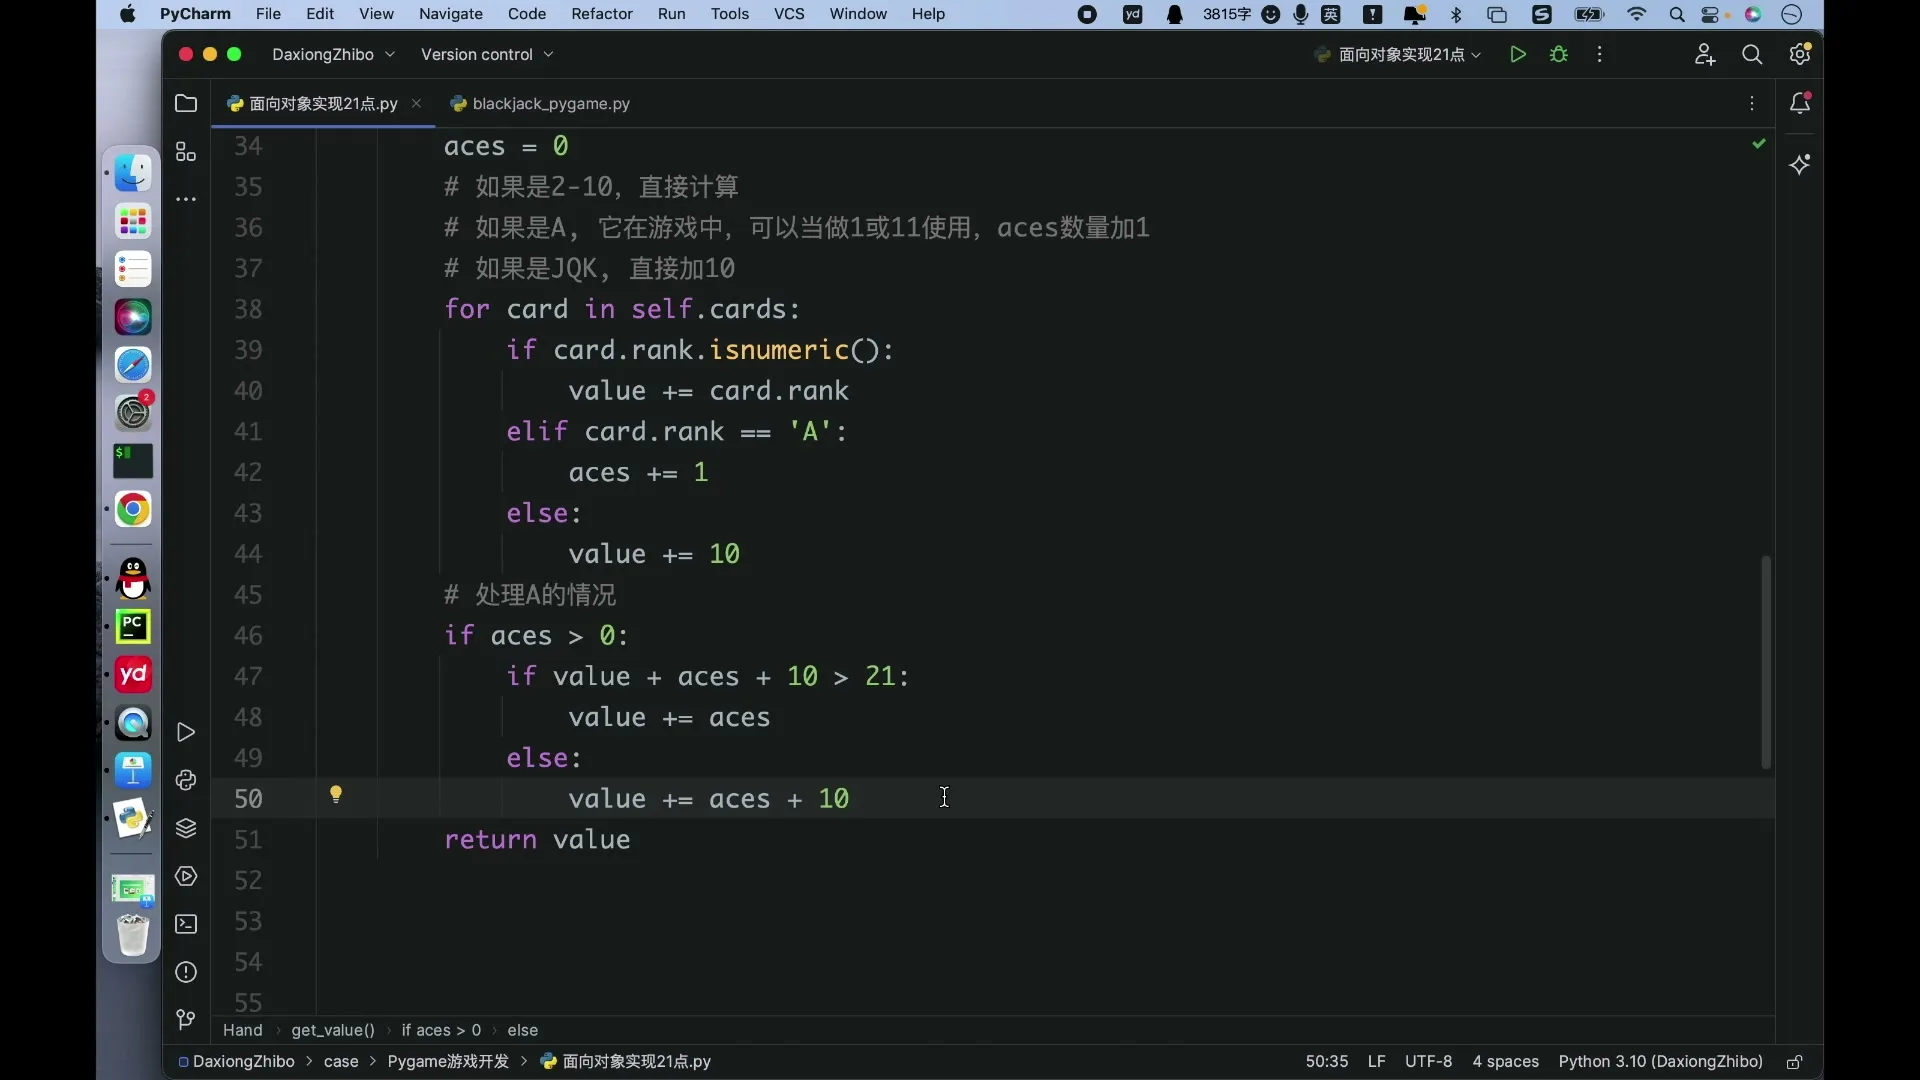Select Python 3.10 interpreter widget
Screen dimensions: 1920x1080
point(1660,1062)
